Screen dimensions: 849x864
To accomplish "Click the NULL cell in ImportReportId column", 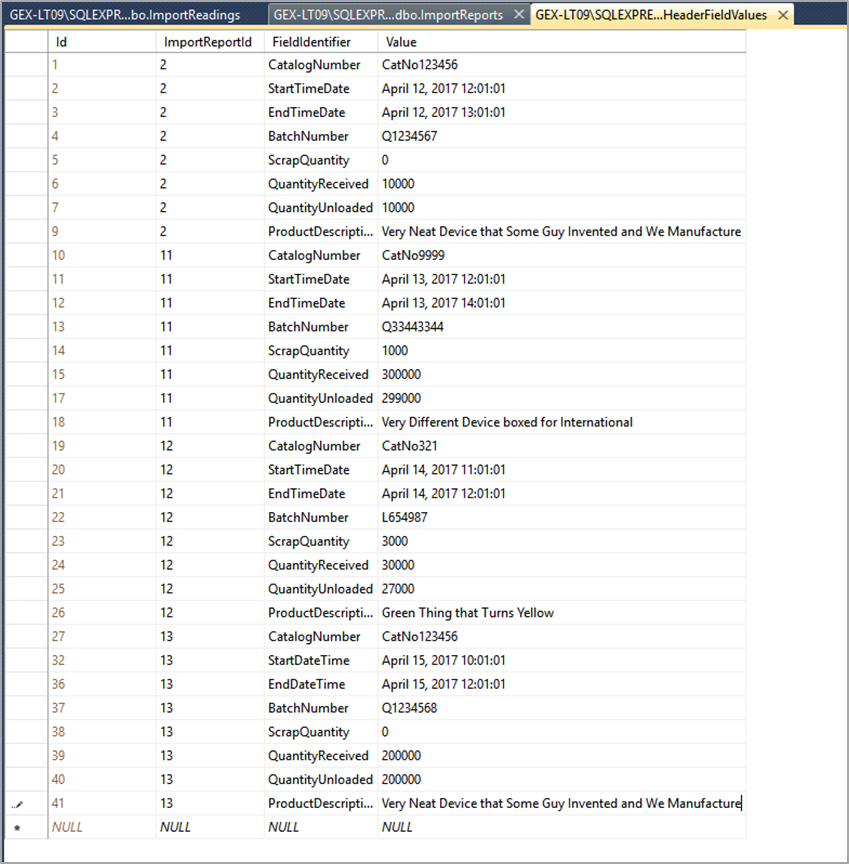I will (x=210, y=827).
